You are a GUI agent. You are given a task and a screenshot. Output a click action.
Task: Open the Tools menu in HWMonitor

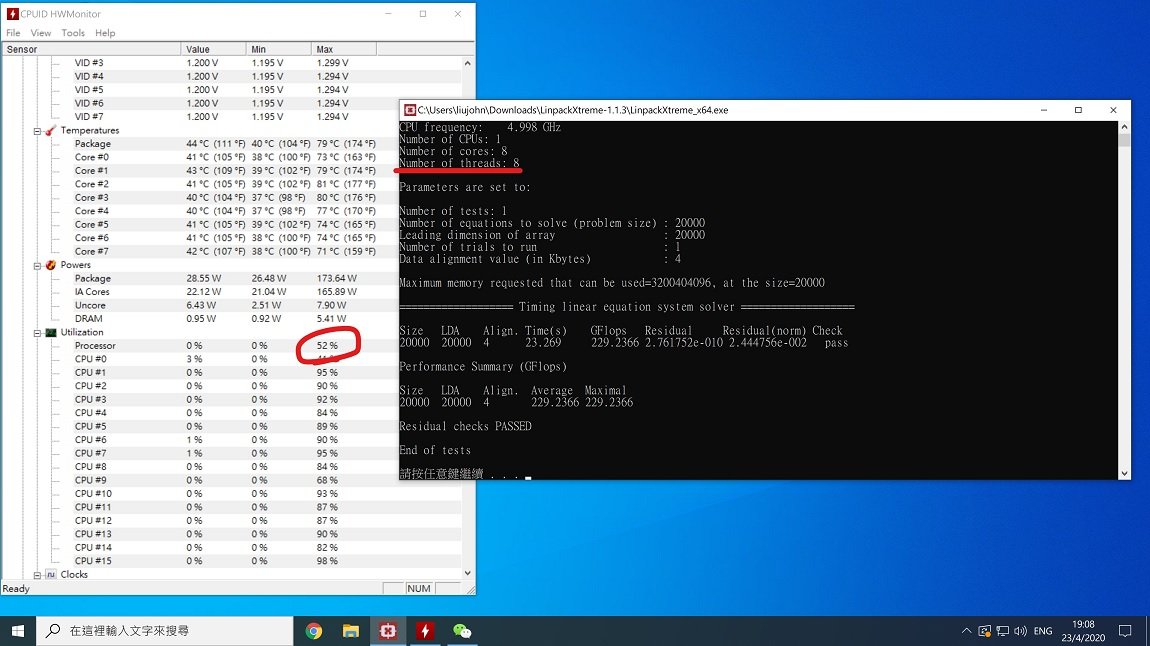[x=73, y=33]
